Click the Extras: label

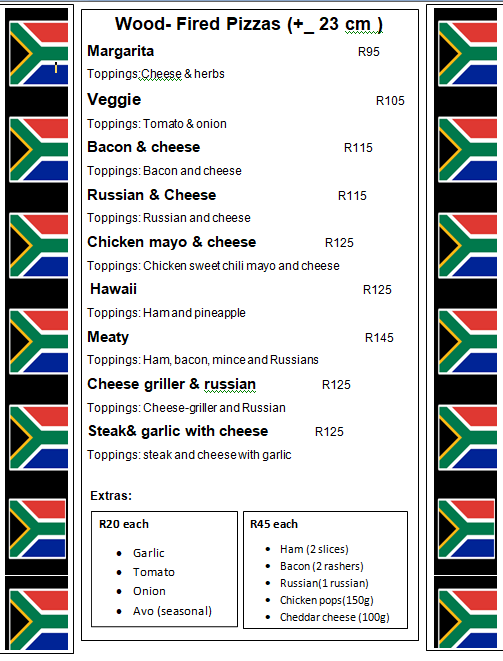click(x=111, y=496)
